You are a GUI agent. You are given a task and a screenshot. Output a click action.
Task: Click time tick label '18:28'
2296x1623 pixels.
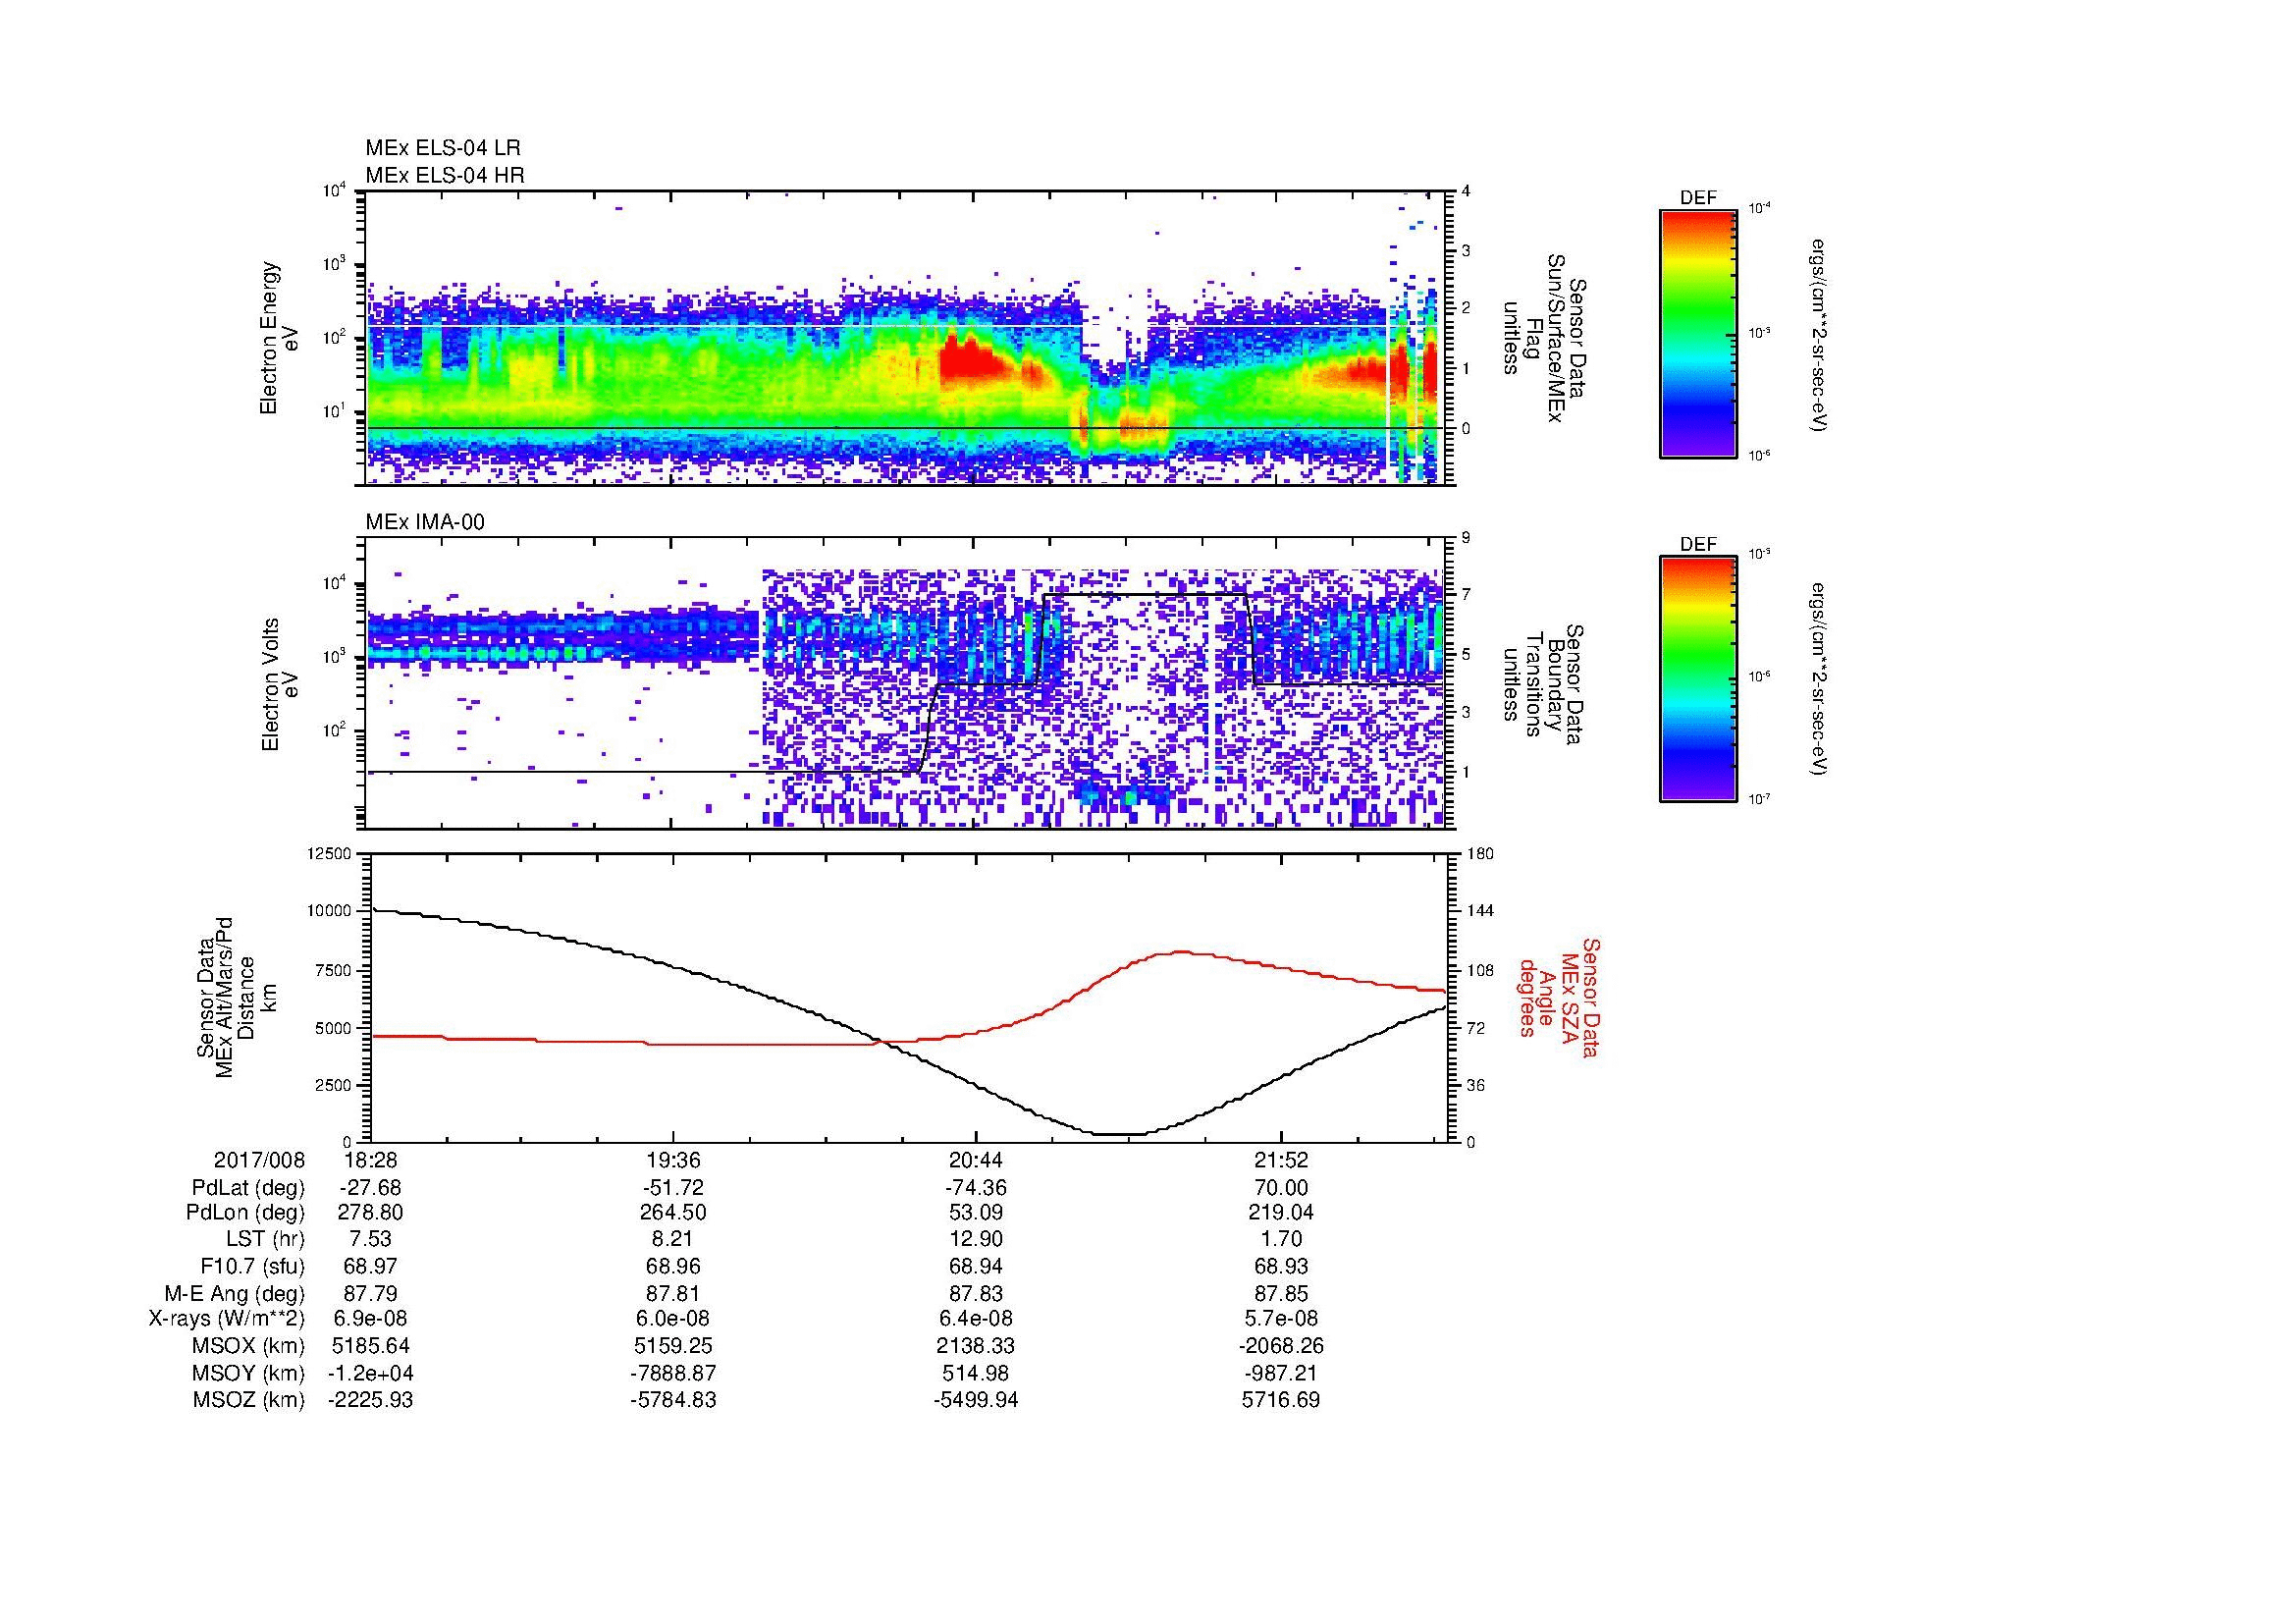click(371, 1160)
